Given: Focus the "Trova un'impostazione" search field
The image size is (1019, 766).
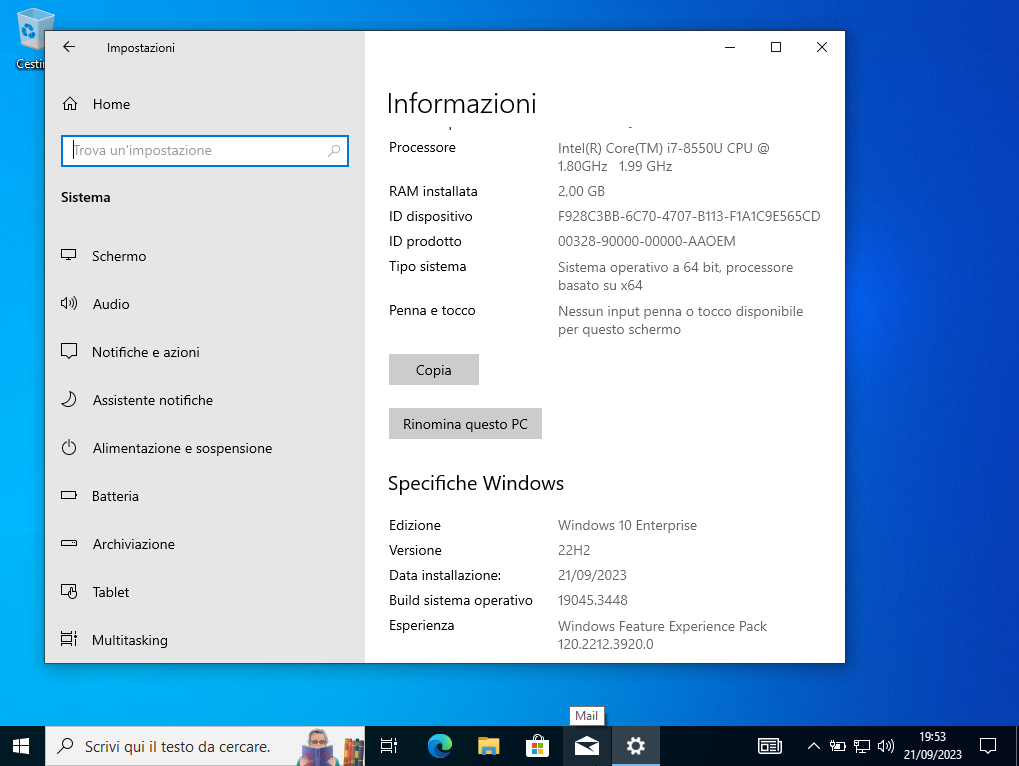Looking at the screenshot, I should pos(205,151).
